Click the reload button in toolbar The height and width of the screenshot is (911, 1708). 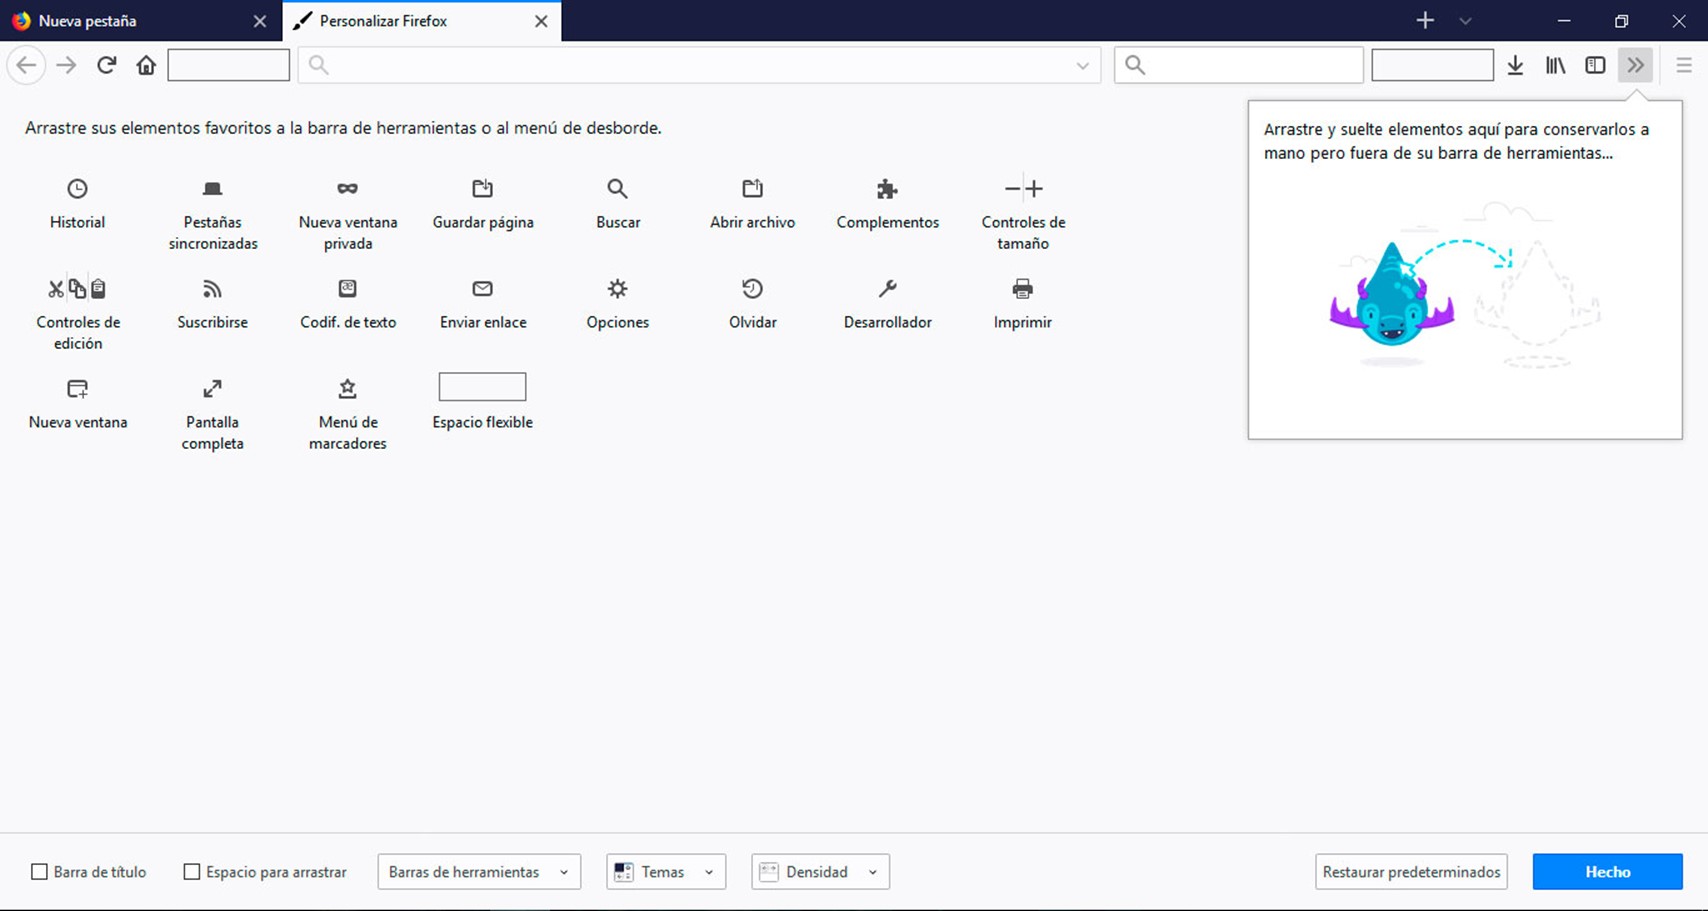click(106, 65)
